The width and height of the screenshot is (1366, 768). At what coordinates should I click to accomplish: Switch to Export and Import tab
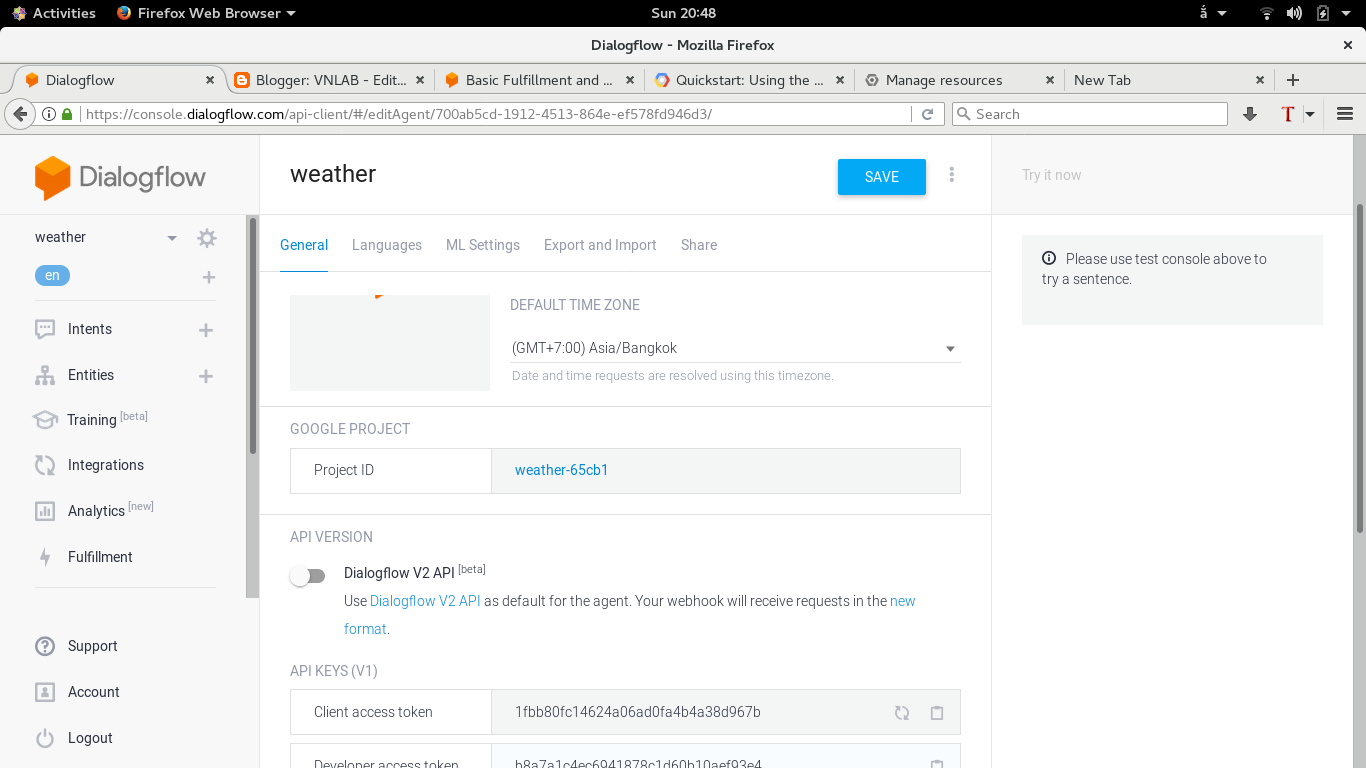pyautogui.click(x=600, y=245)
